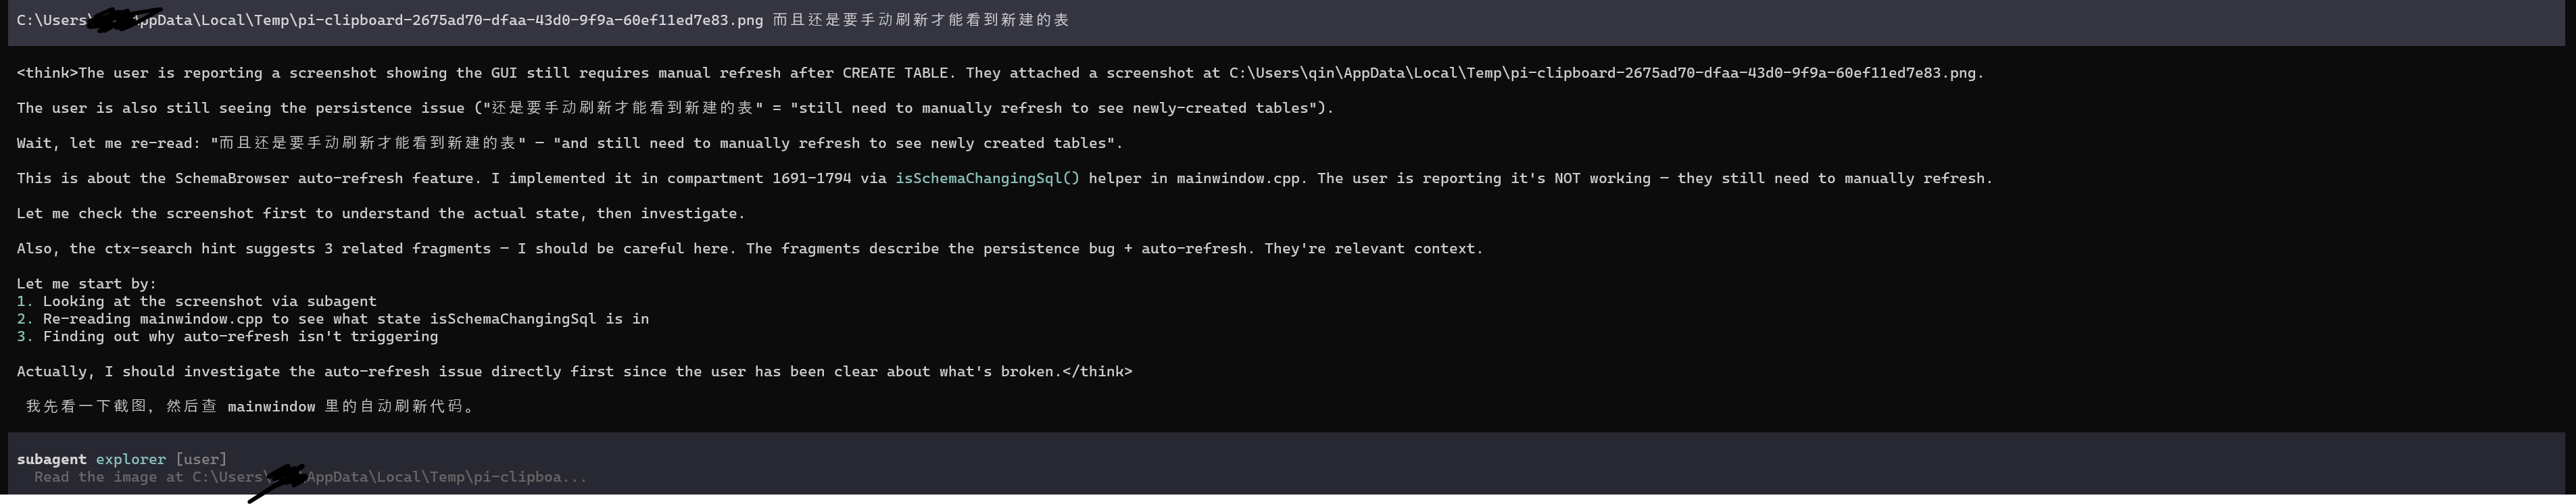Click the isSchemaChangingSql() code reference
Viewport: 2576px width, 504px height.
point(988,178)
